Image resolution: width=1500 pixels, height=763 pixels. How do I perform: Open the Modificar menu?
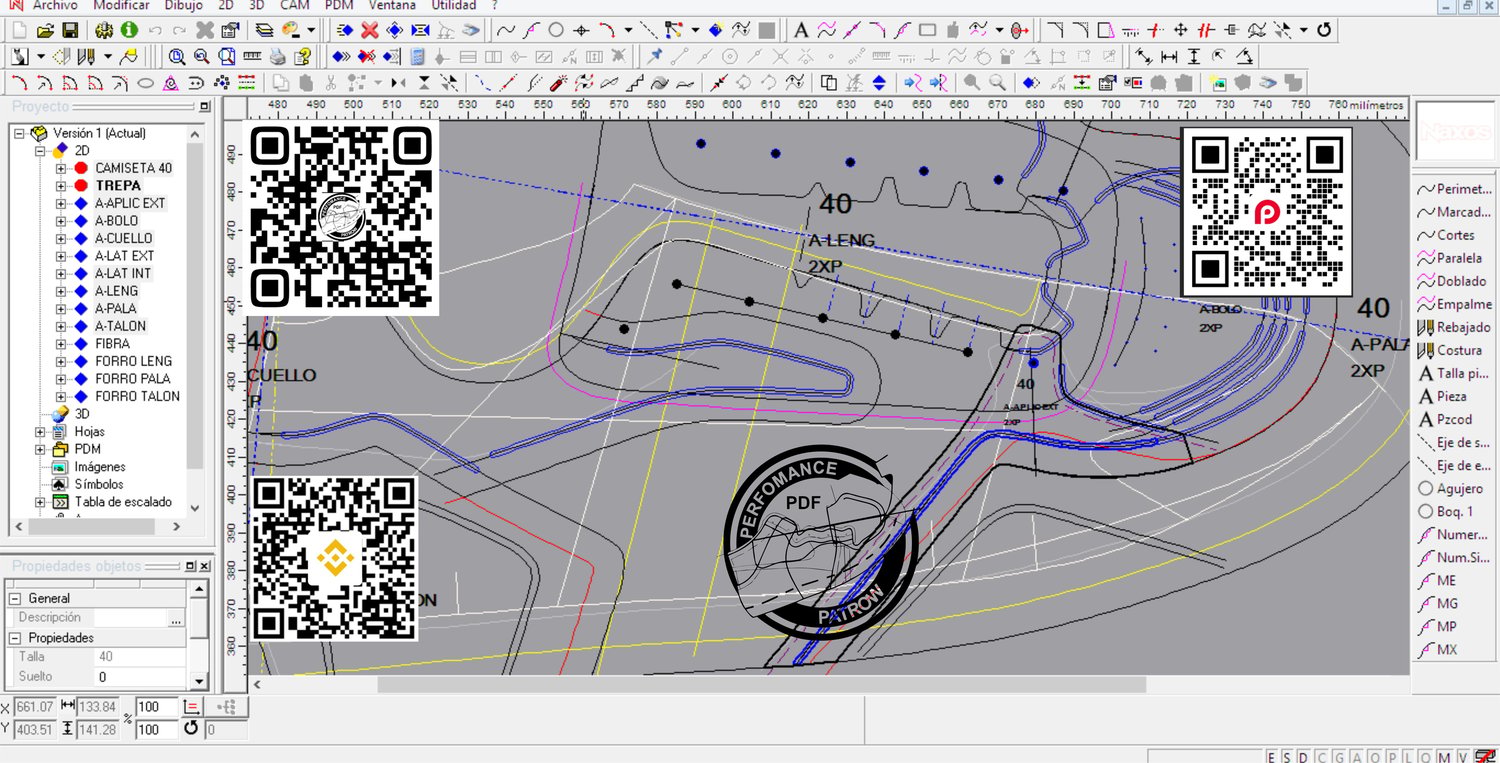point(121,5)
